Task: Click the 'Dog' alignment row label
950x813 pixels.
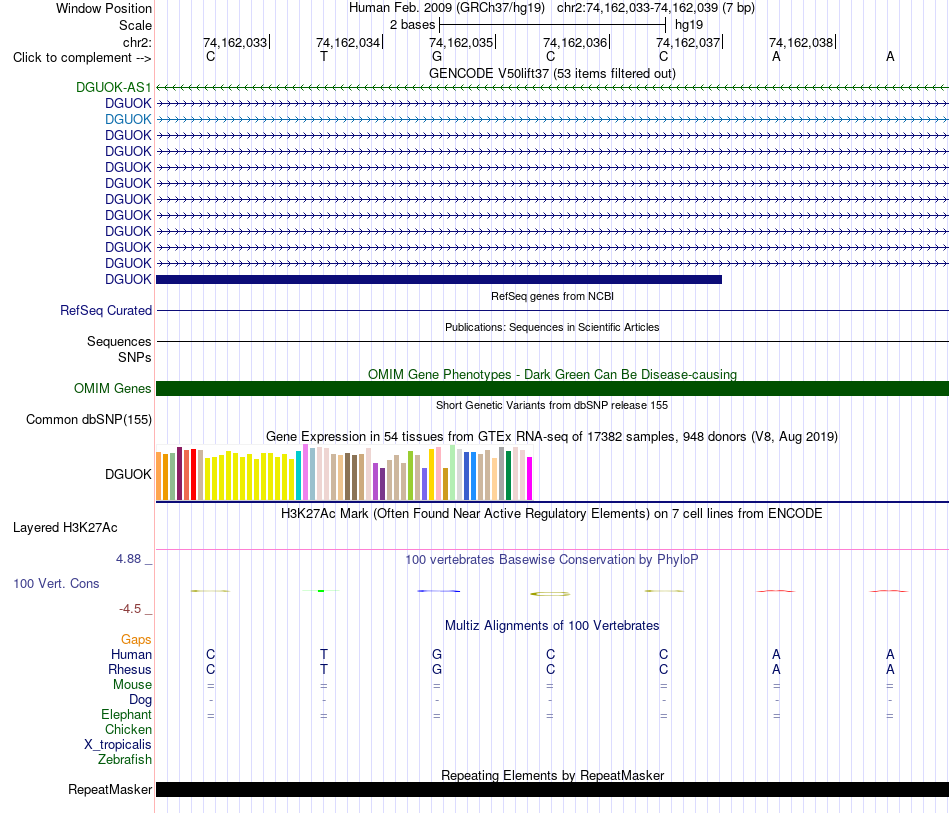Action: click(x=140, y=700)
